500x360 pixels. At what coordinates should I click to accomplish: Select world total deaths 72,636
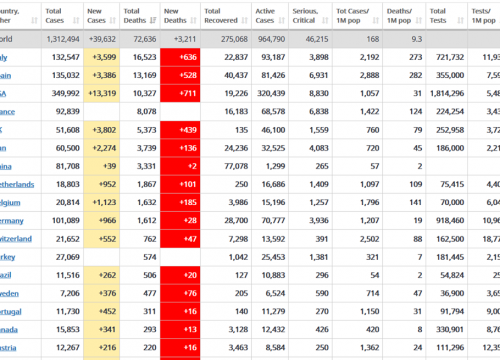(145, 39)
